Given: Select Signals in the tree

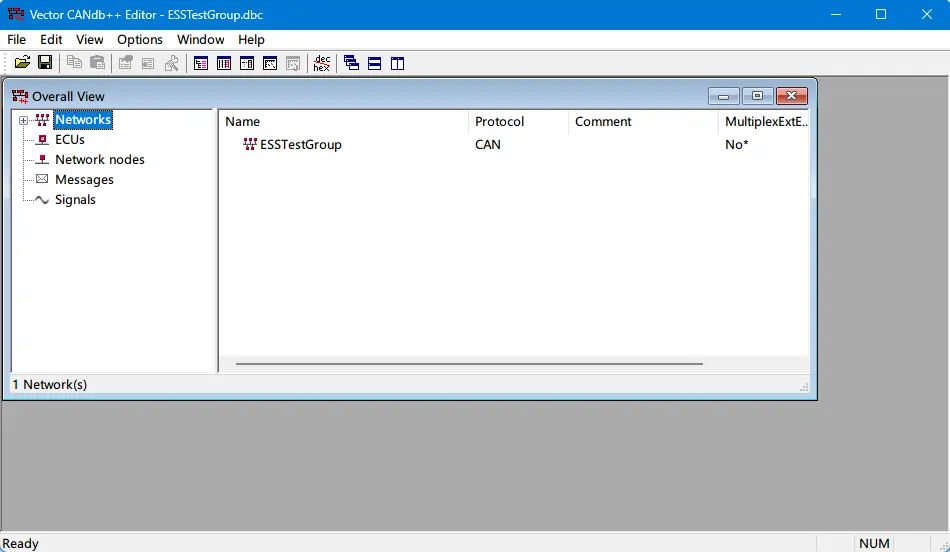Looking at the screenshot, I should 75,200.
